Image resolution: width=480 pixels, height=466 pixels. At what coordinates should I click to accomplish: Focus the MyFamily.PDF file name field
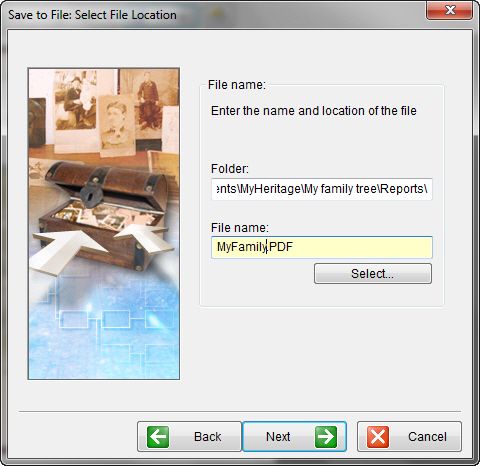click(x=322, y=247)
